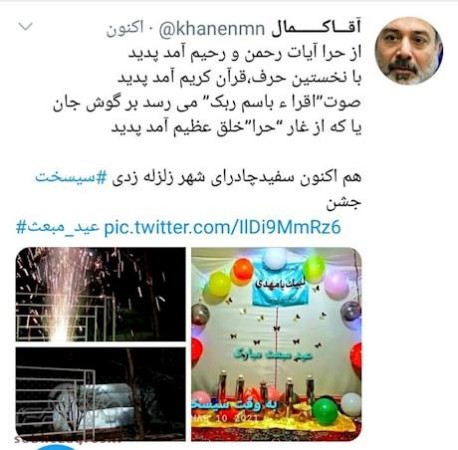Open the @khanenmn handle
458x450 pixels.
coord(211,29)
